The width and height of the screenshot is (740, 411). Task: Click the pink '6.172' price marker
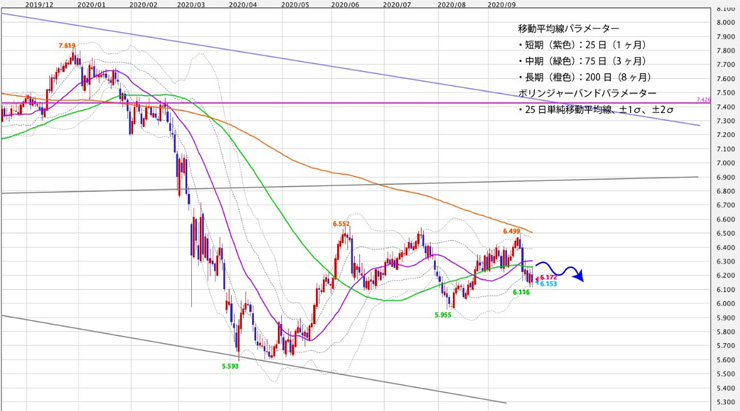(x=548, y=277)
